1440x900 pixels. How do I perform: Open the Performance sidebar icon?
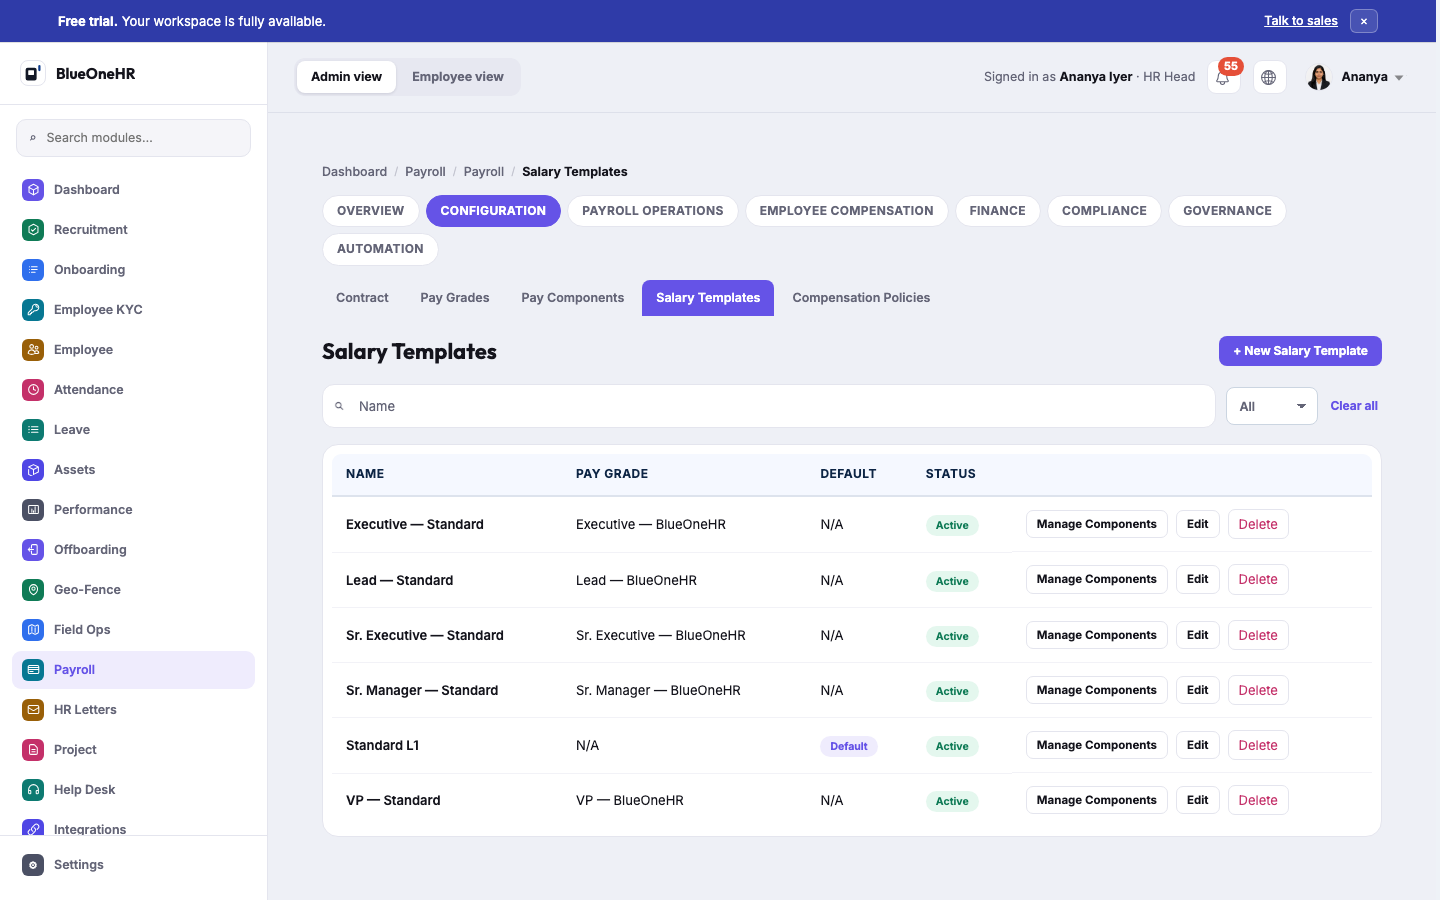pyautogui.click(x=33, y=510)
